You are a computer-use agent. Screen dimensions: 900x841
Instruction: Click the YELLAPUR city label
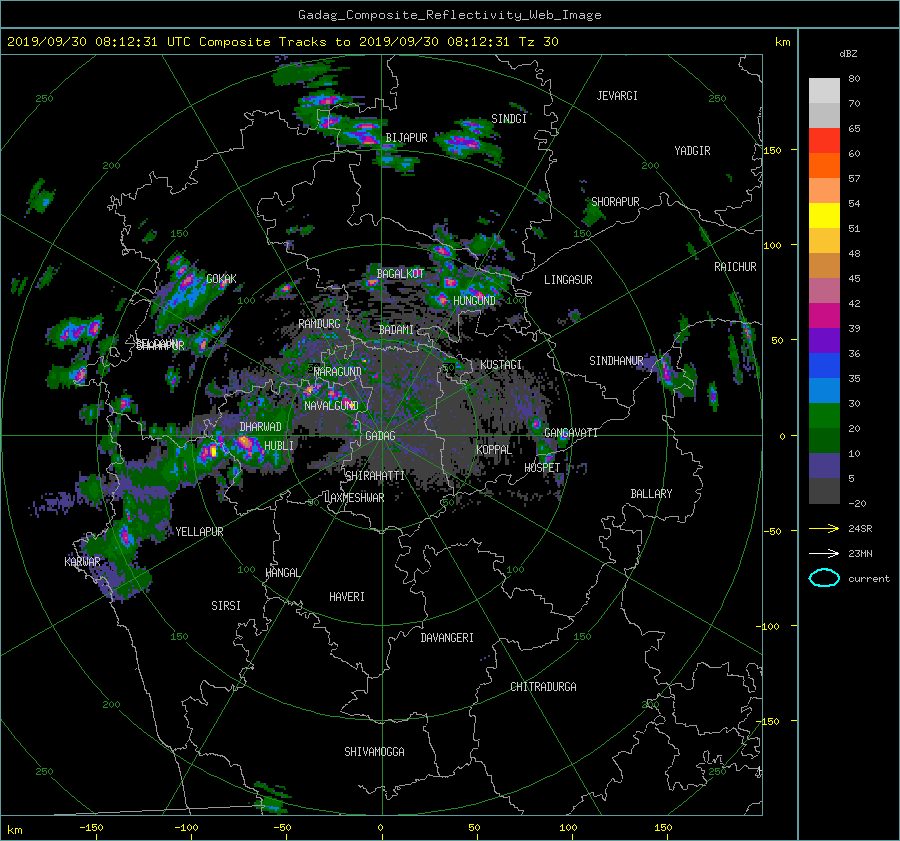coord(199,532)
